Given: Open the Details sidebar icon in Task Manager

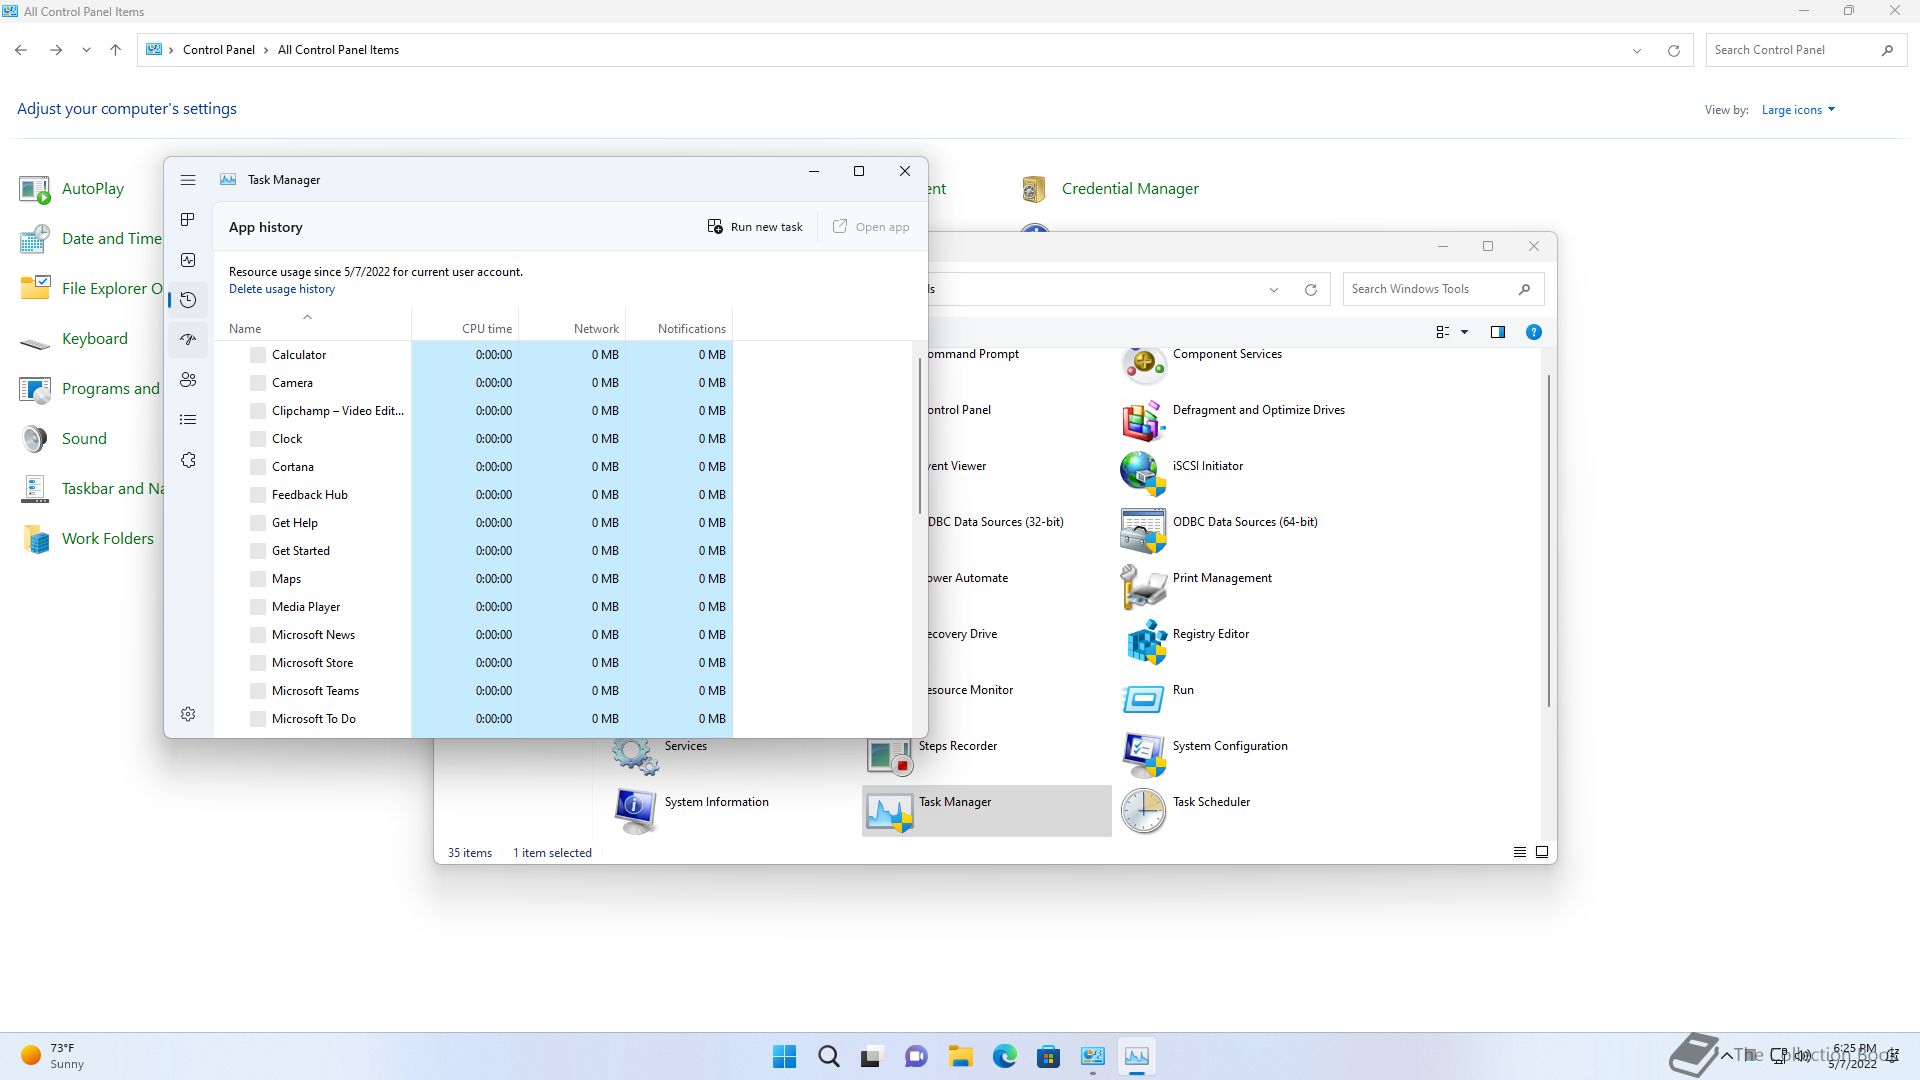Looking at the screenshot, I should click(188, 420).
